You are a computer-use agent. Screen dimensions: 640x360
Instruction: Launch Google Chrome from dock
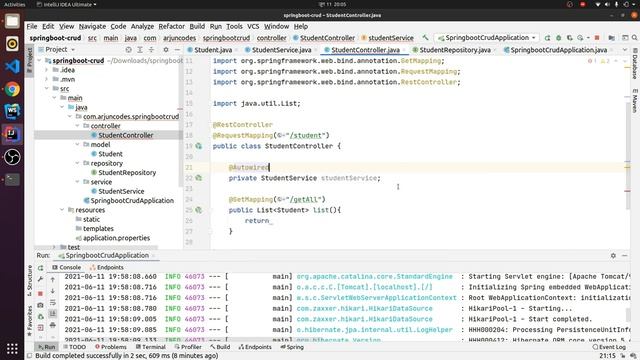[12, 89]
